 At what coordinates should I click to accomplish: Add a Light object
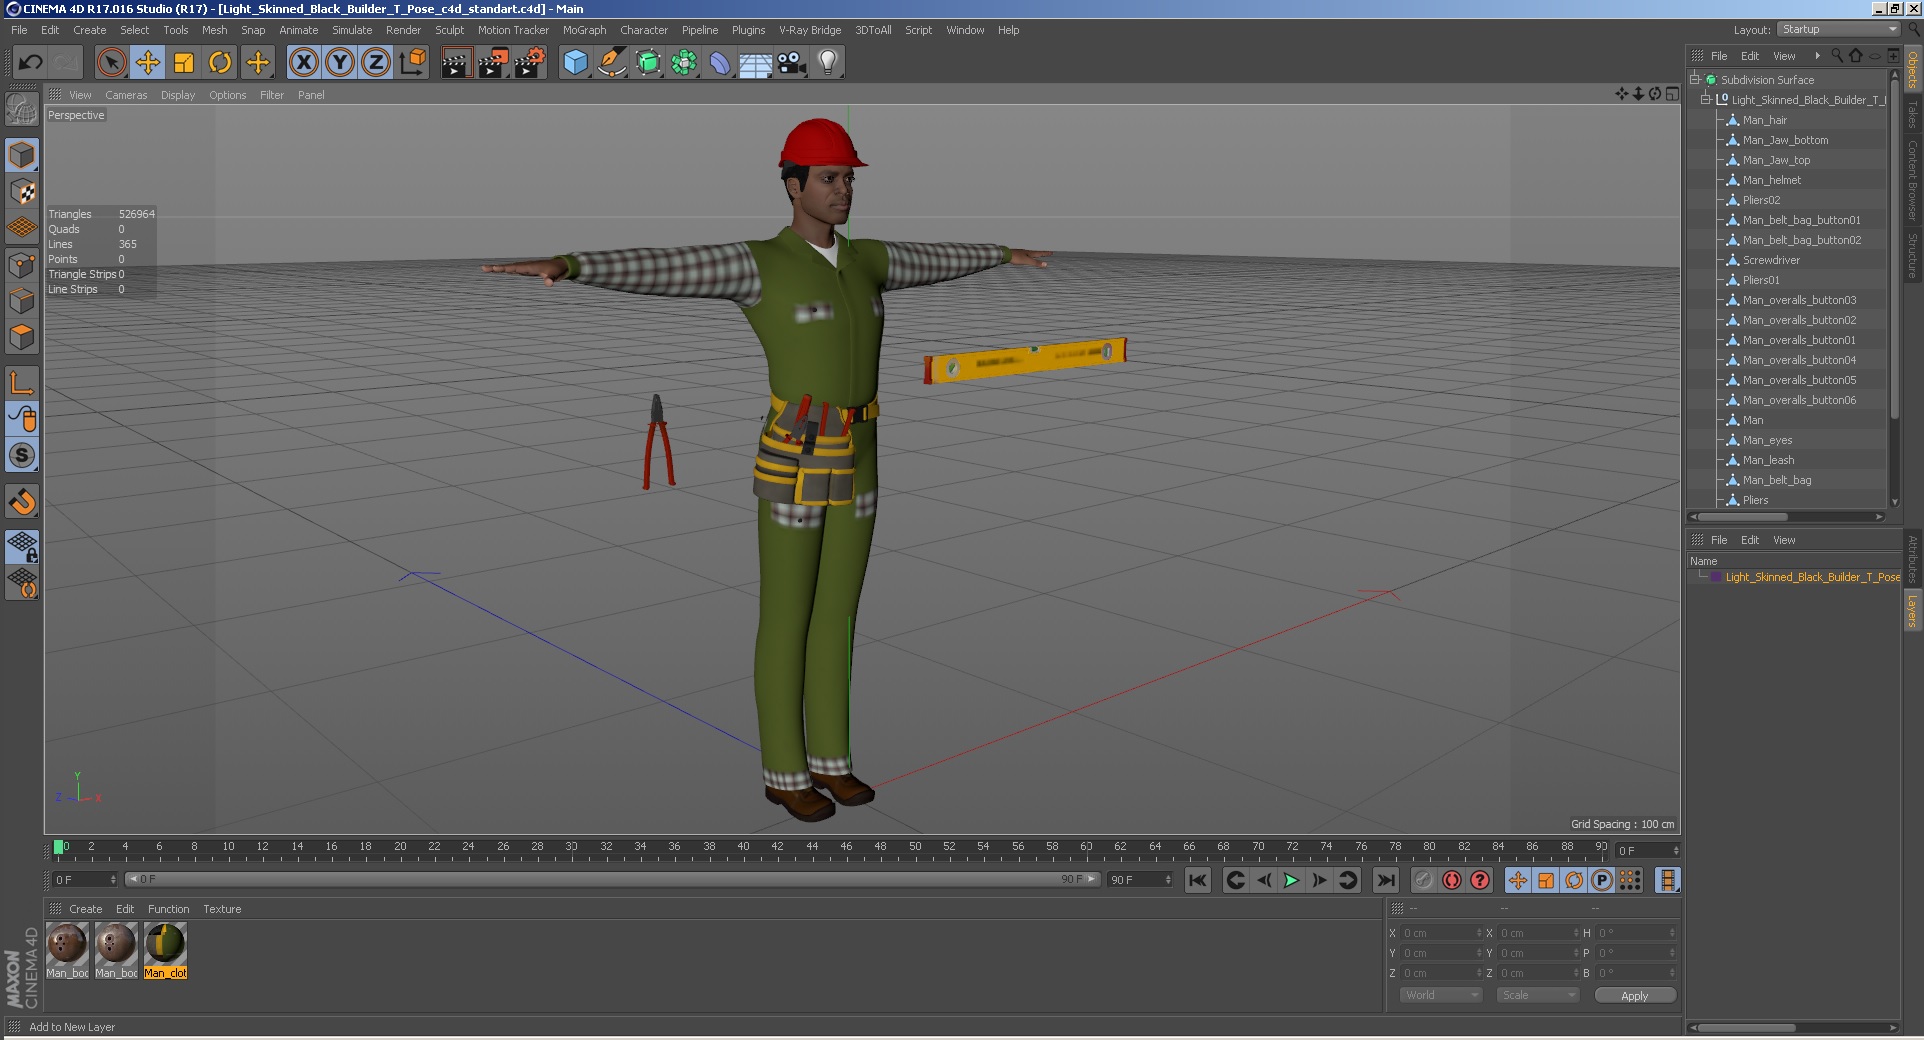(828, 63)
